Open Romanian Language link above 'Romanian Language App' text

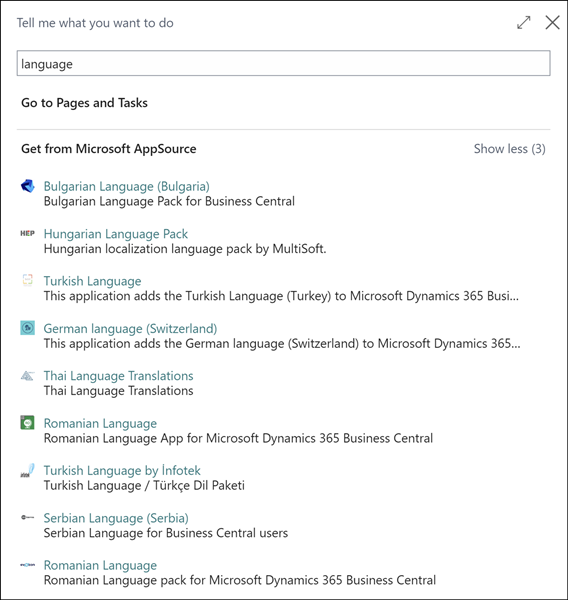click(x=100, y=423)
